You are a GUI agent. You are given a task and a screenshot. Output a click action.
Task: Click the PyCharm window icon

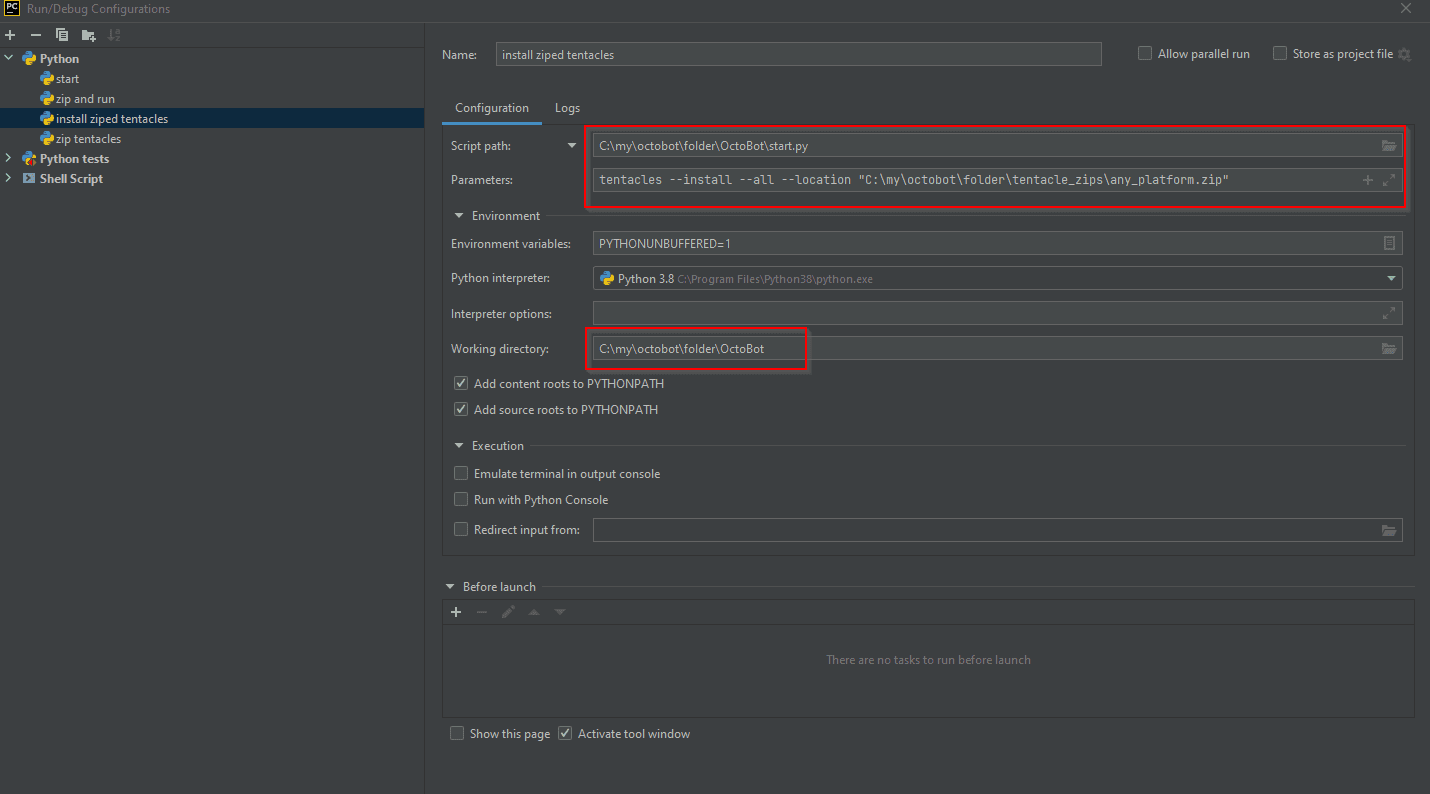[x=12, y=9]
